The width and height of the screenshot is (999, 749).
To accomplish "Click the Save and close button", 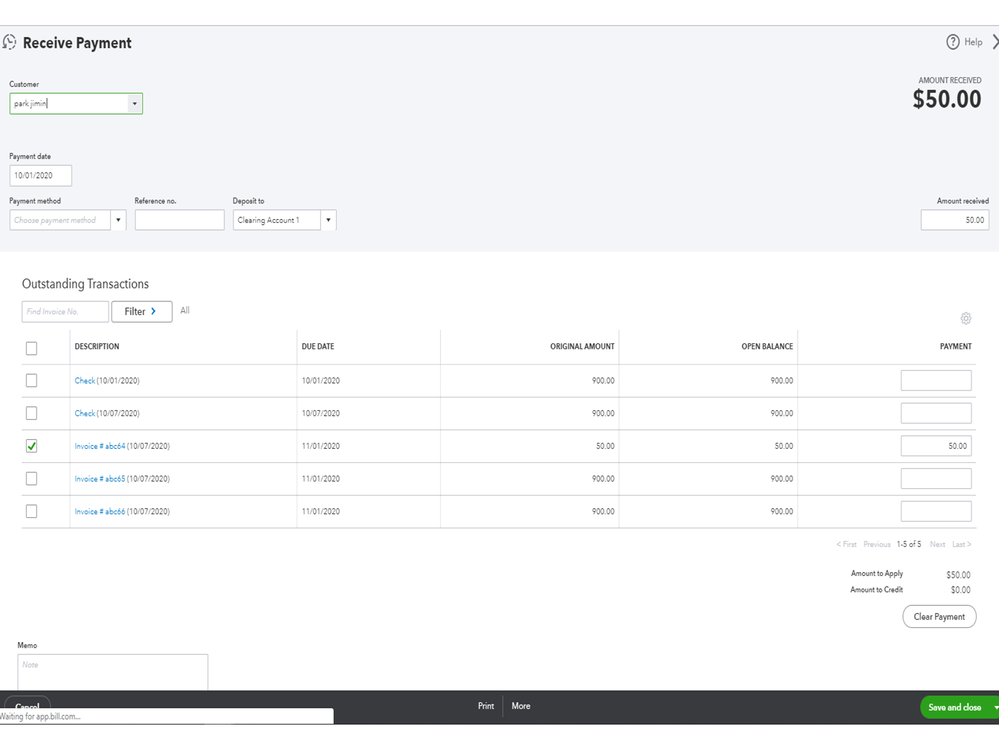I will pyautogui.click(x=954, y=708).
